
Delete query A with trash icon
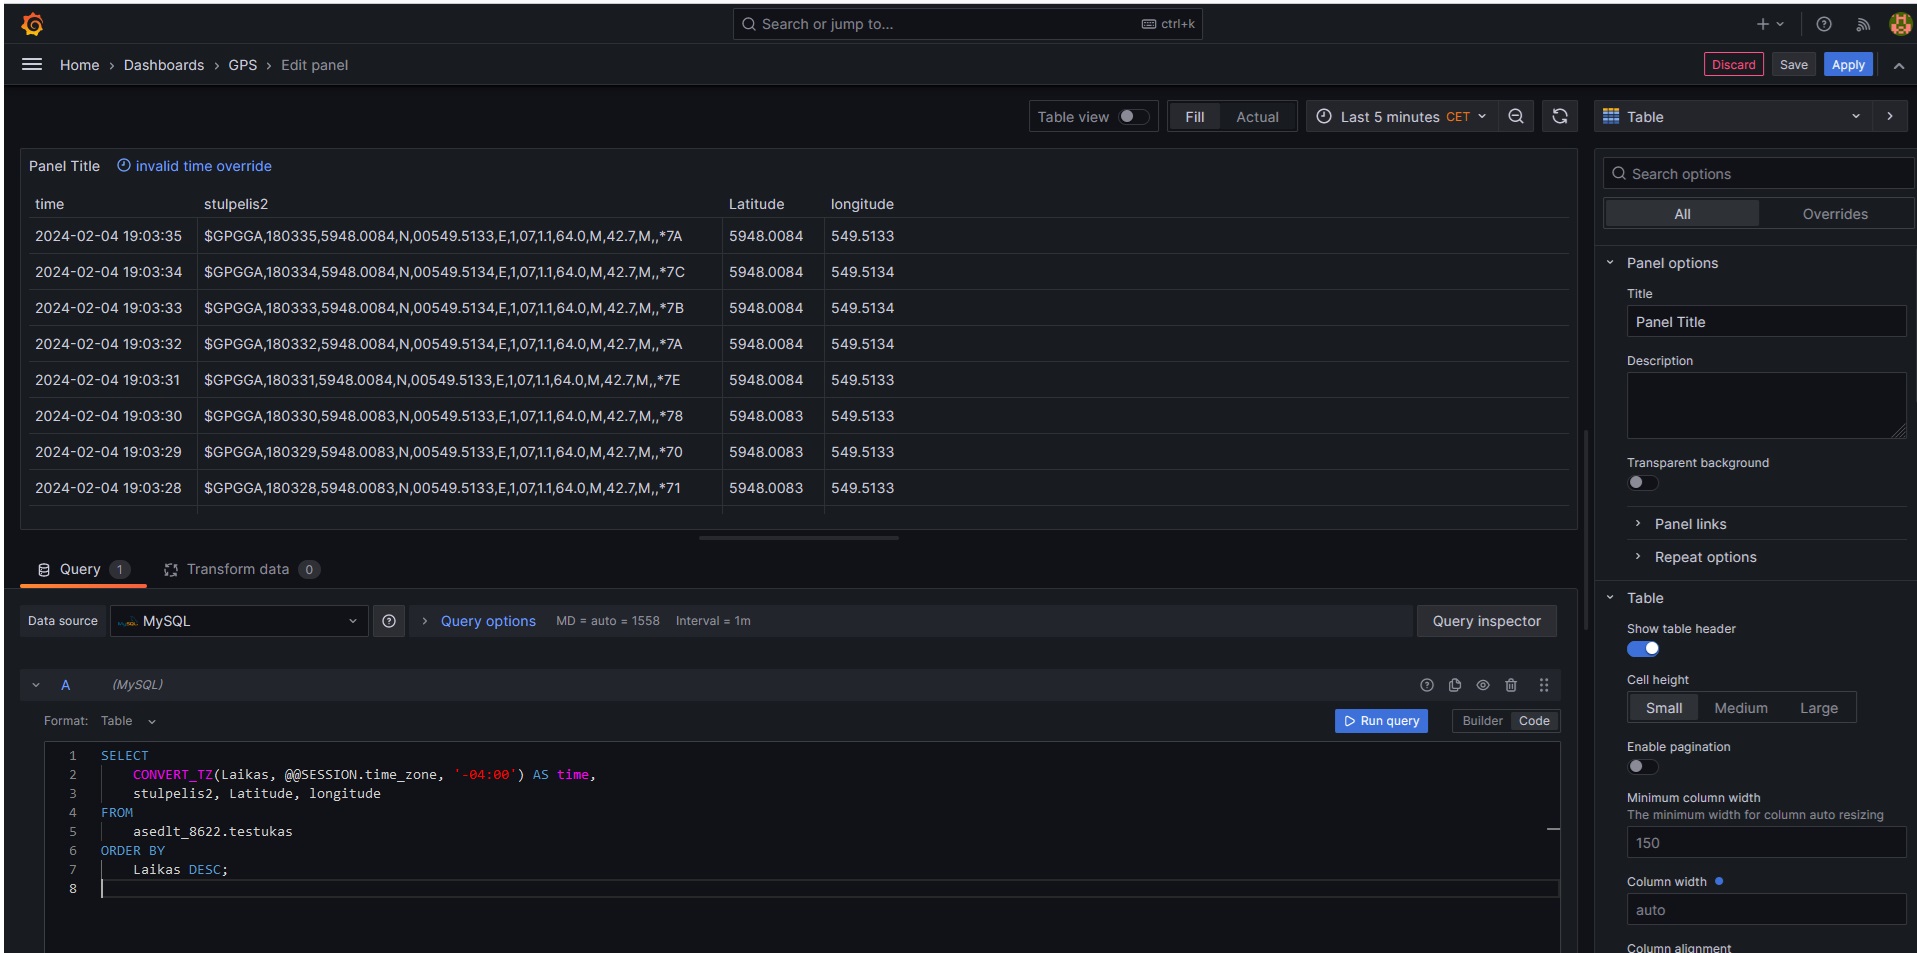coord(1511,685)
